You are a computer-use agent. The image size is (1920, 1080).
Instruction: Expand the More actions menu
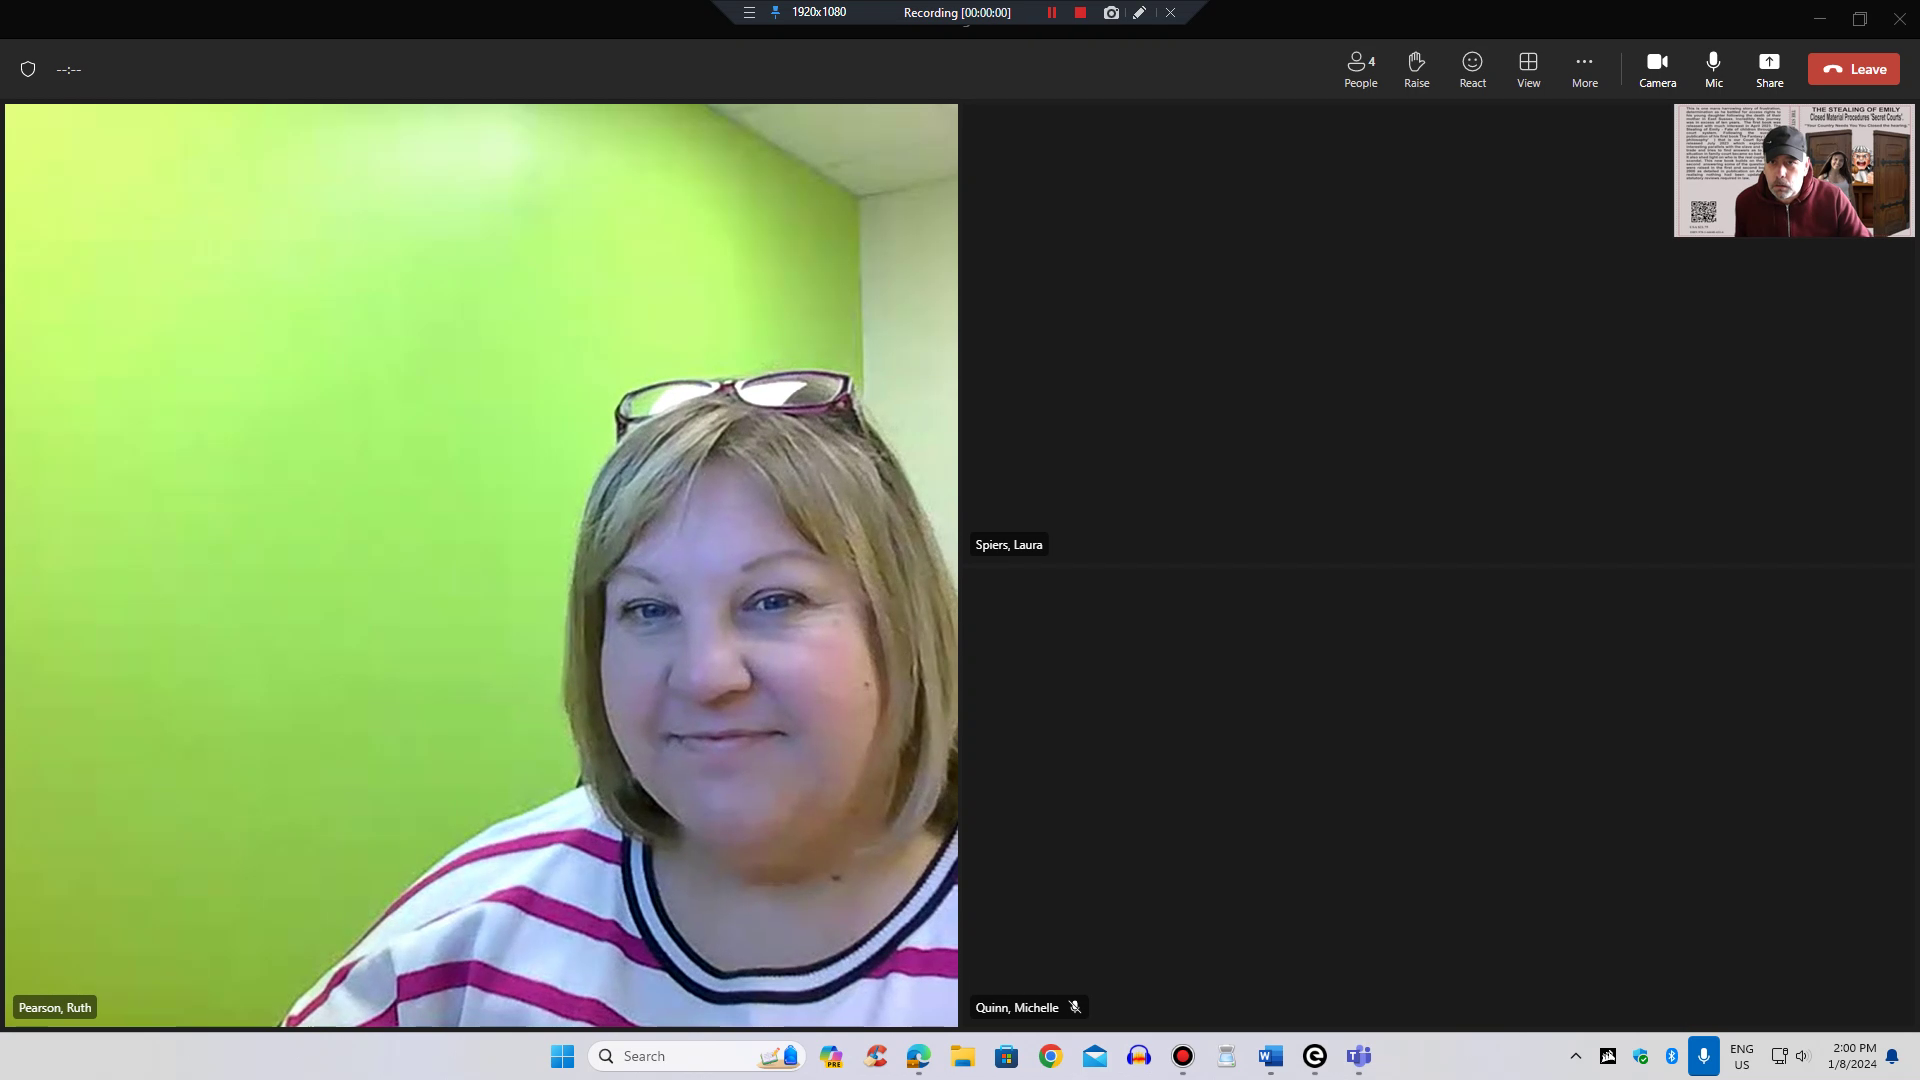[1584, 69]
